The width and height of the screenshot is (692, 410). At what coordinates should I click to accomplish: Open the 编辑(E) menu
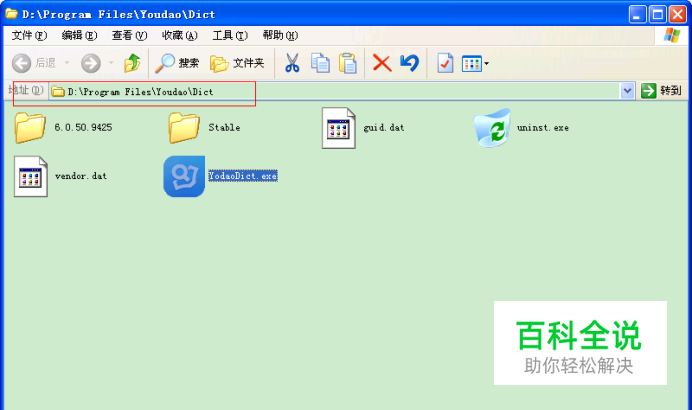(79, 35)
